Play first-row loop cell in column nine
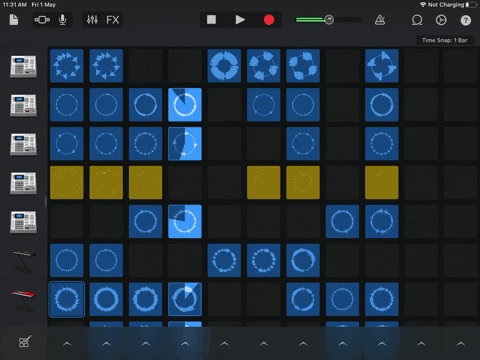The image size is (480, 360). coord(382,66)
